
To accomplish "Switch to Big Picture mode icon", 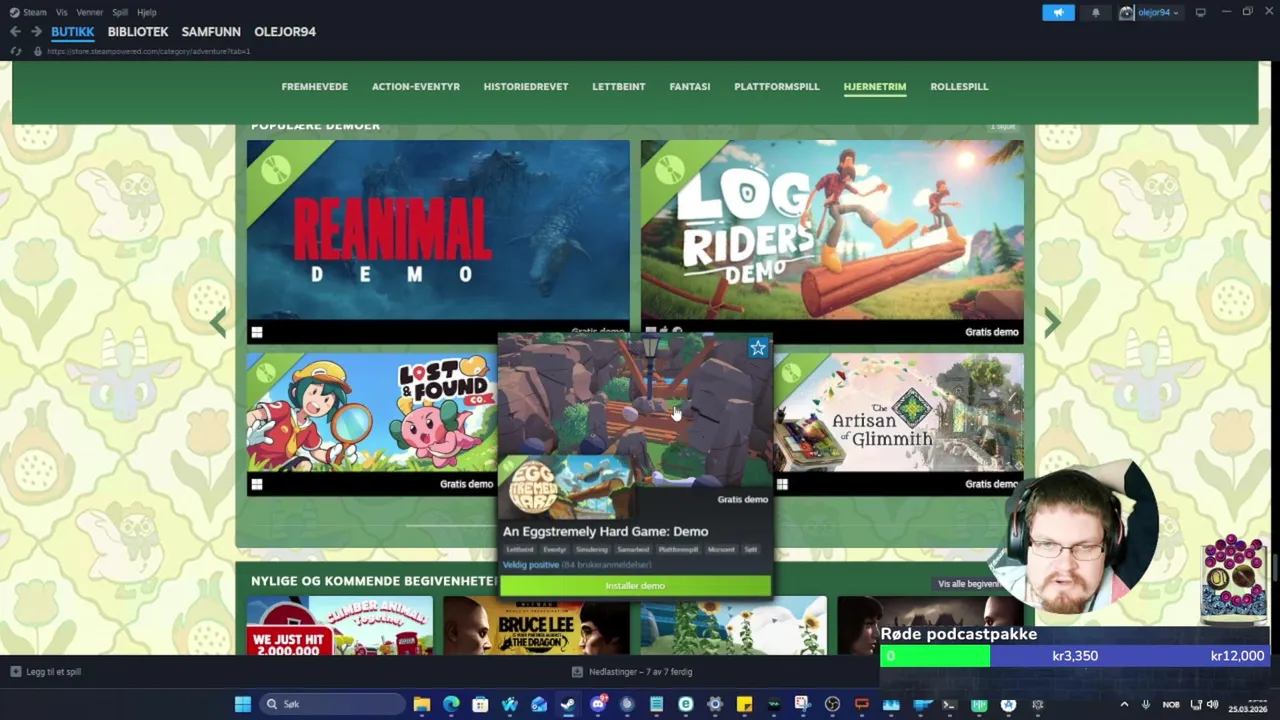I will point(1200,12).
